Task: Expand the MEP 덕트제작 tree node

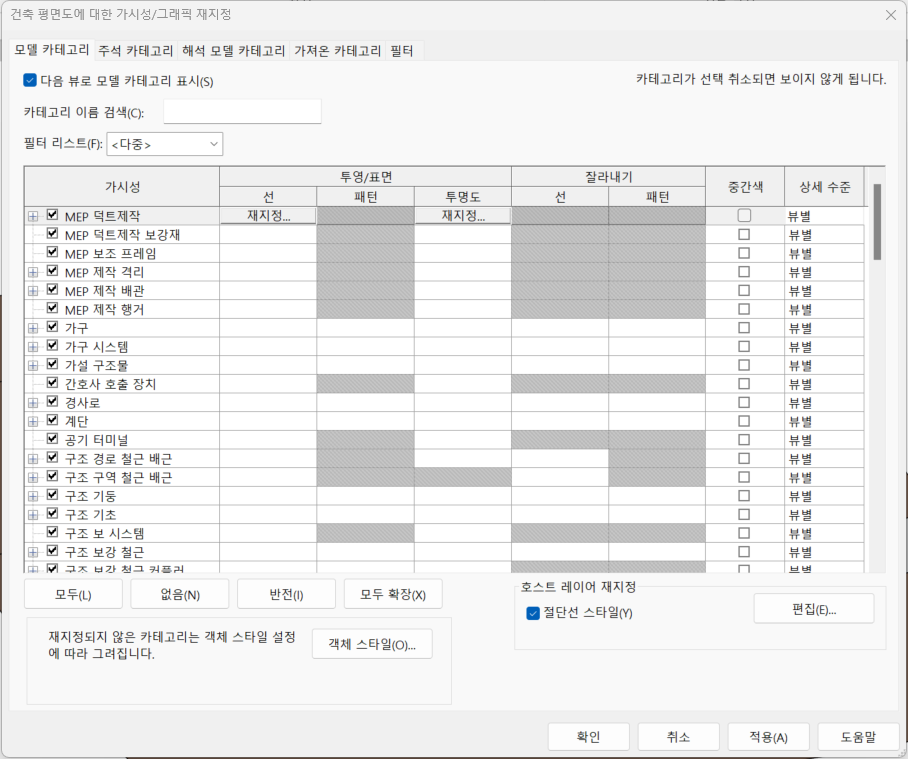Action: [x=33, y=216]
